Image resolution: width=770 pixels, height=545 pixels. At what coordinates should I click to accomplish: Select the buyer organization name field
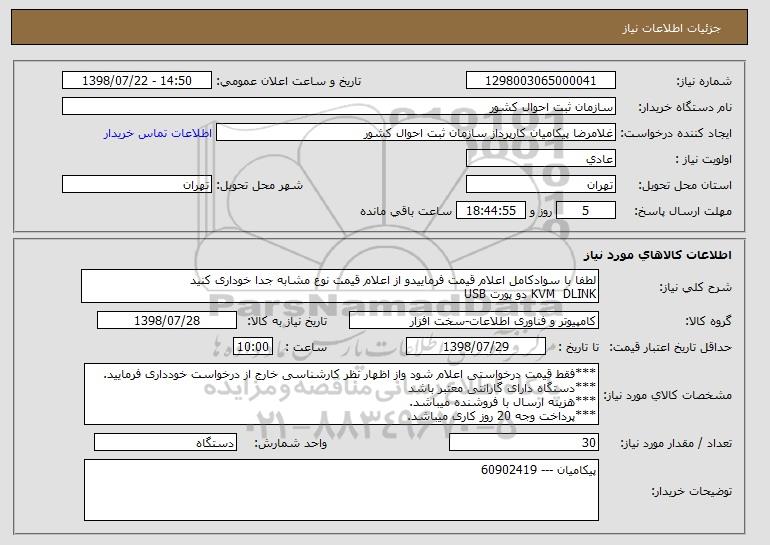pos(339,107)
